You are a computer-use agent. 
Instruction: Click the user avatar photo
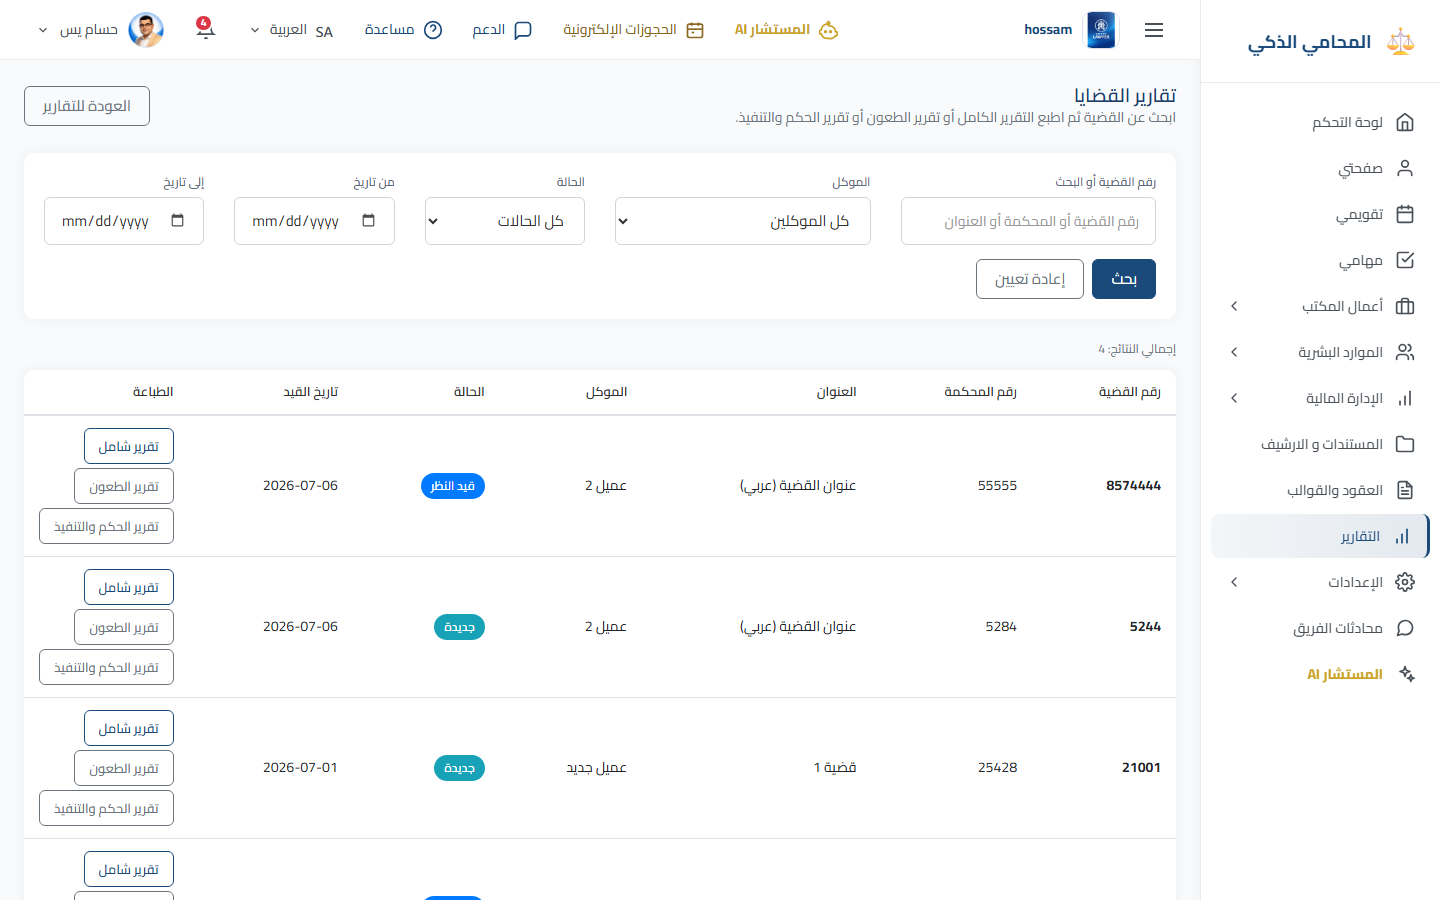tap(146, 30)
